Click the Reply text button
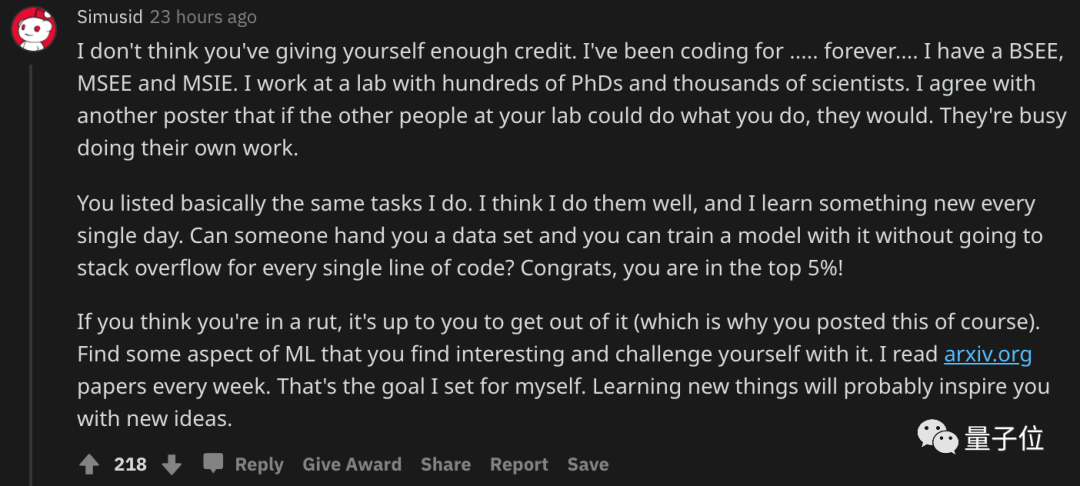Screen dimensions: 1080x486 tap(259, 465)
